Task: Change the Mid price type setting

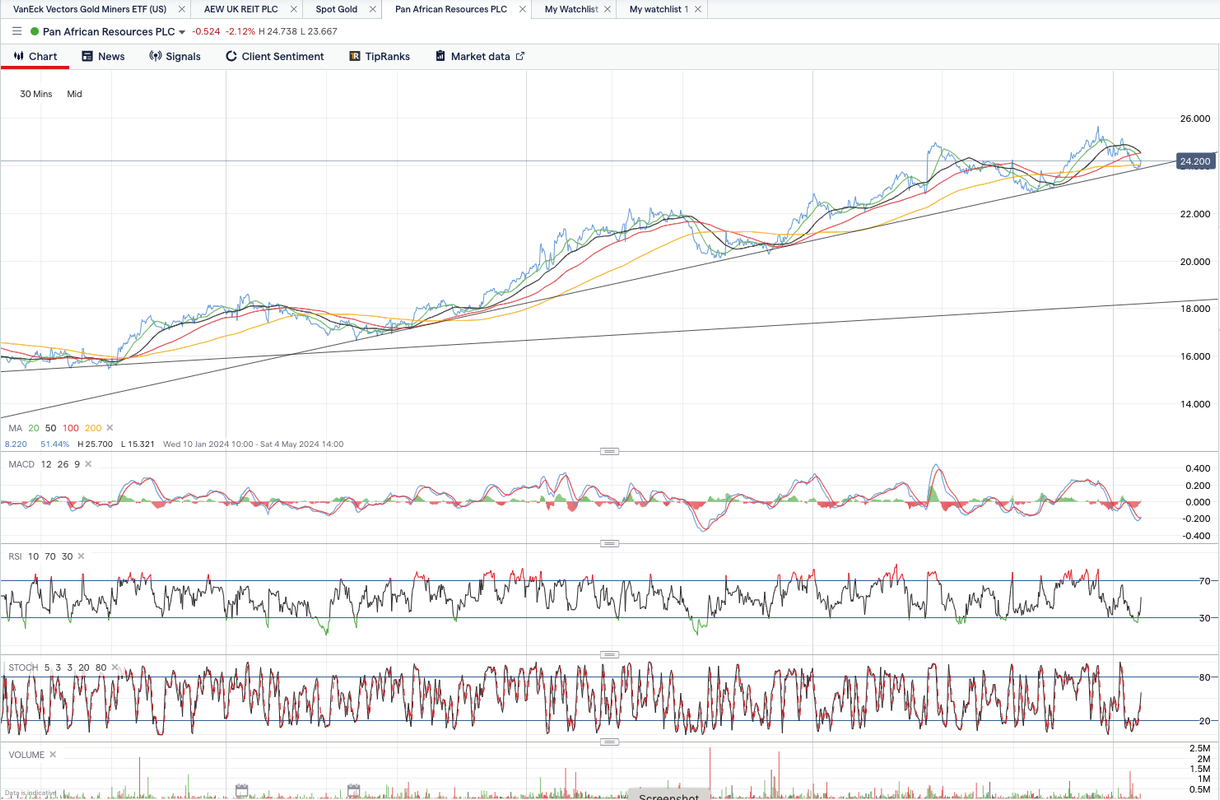Action: pos(74,94)
